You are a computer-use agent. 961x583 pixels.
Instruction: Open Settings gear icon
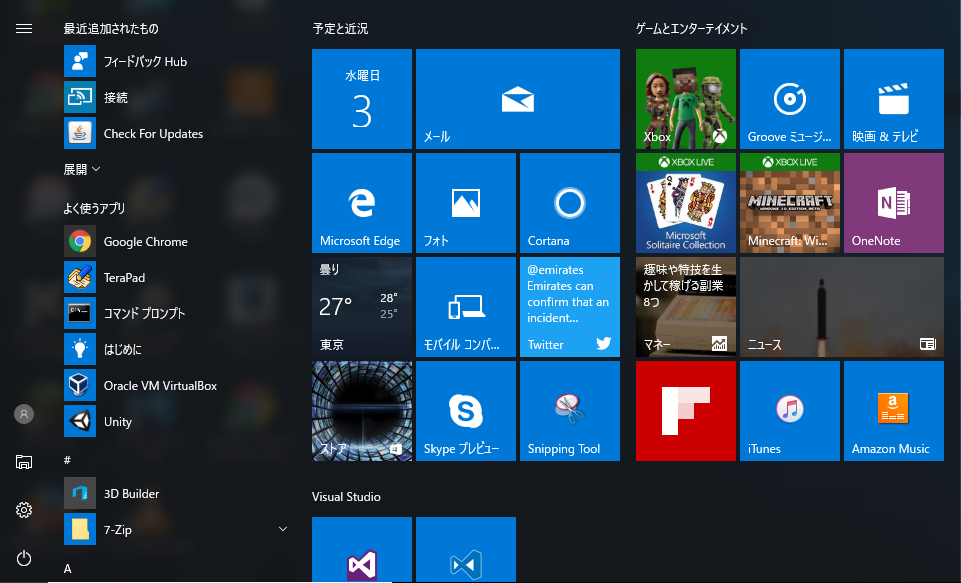coord(24,510)
